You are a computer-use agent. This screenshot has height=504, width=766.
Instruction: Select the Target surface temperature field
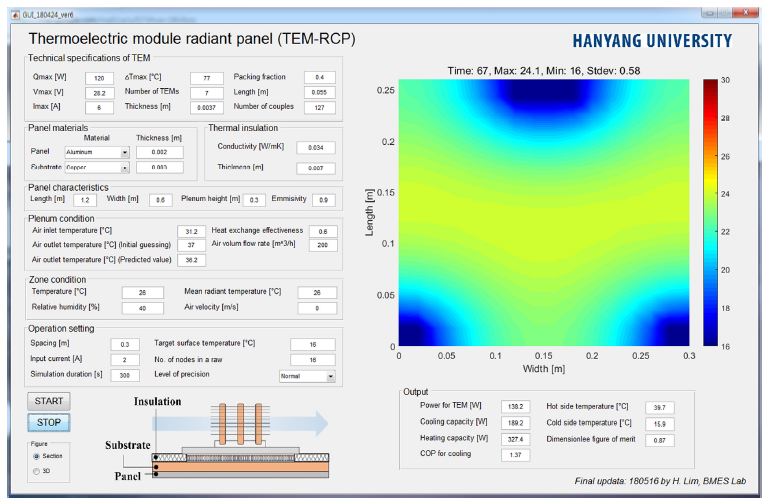point(312,344)
